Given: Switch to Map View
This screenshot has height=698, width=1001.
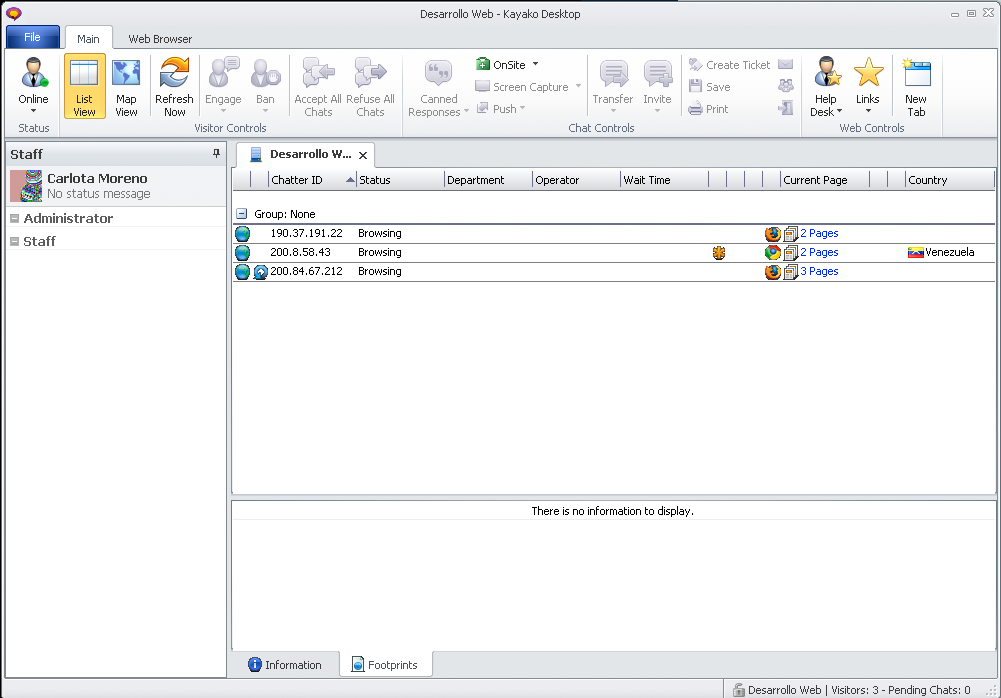Looking at the screenshot, I should click(126, 75).
